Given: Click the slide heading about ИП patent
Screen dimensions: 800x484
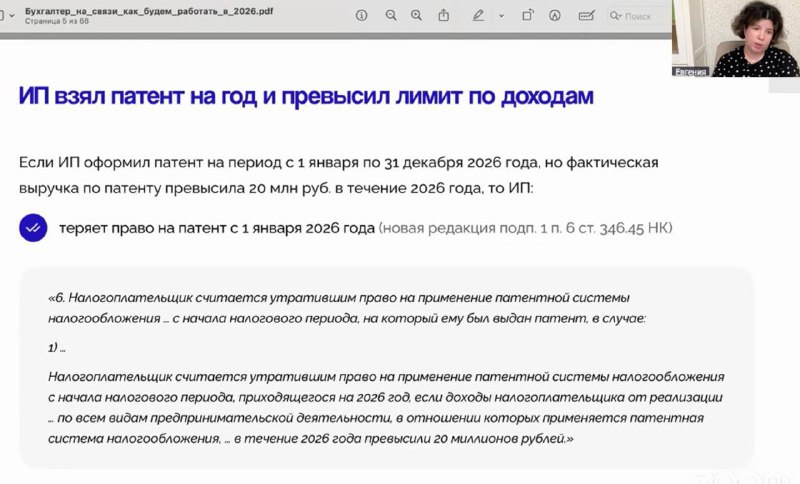Looking at the screenshot, I should 305,97.
